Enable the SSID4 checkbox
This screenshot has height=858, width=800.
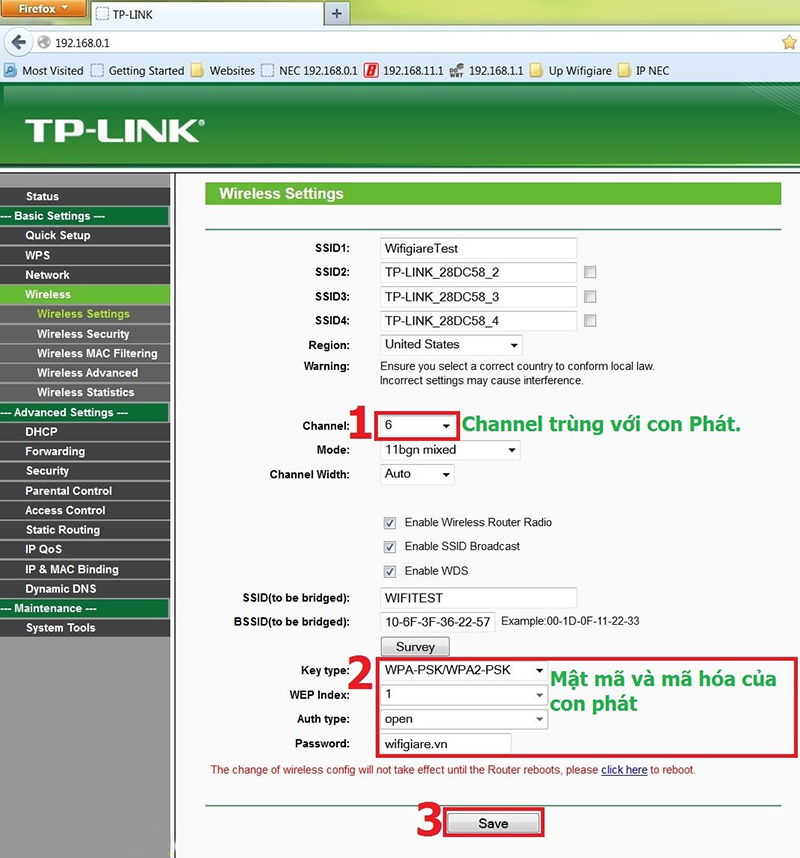590,321
